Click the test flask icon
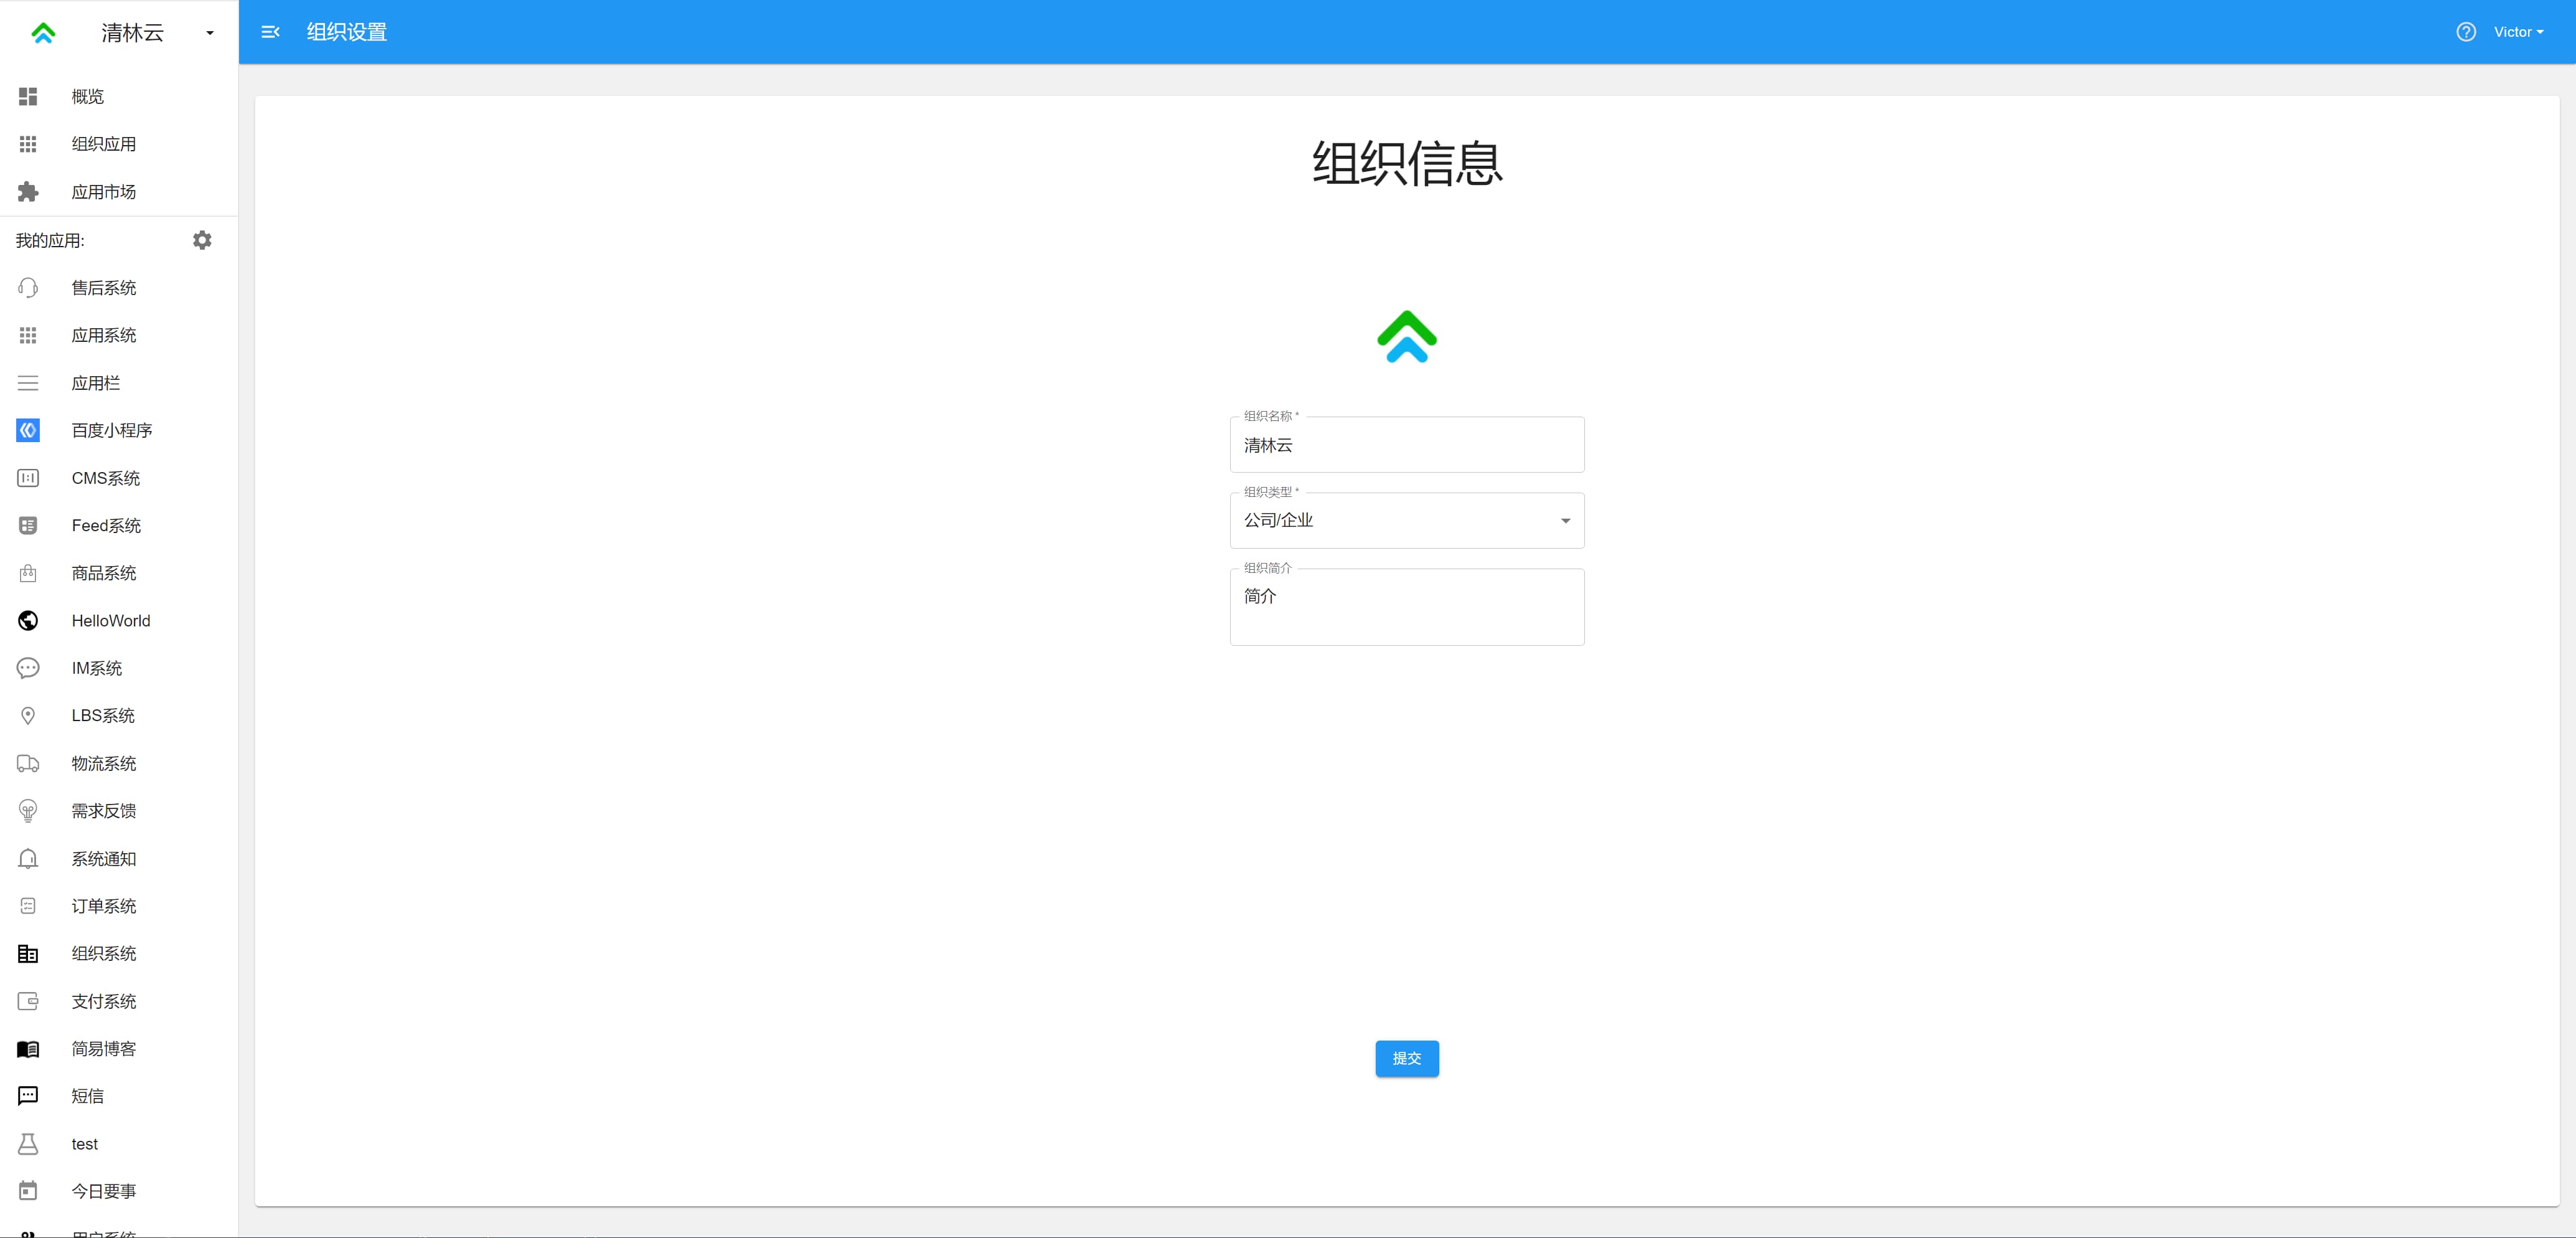Screen dimensions: 2576x1238 pos(28,1144)
